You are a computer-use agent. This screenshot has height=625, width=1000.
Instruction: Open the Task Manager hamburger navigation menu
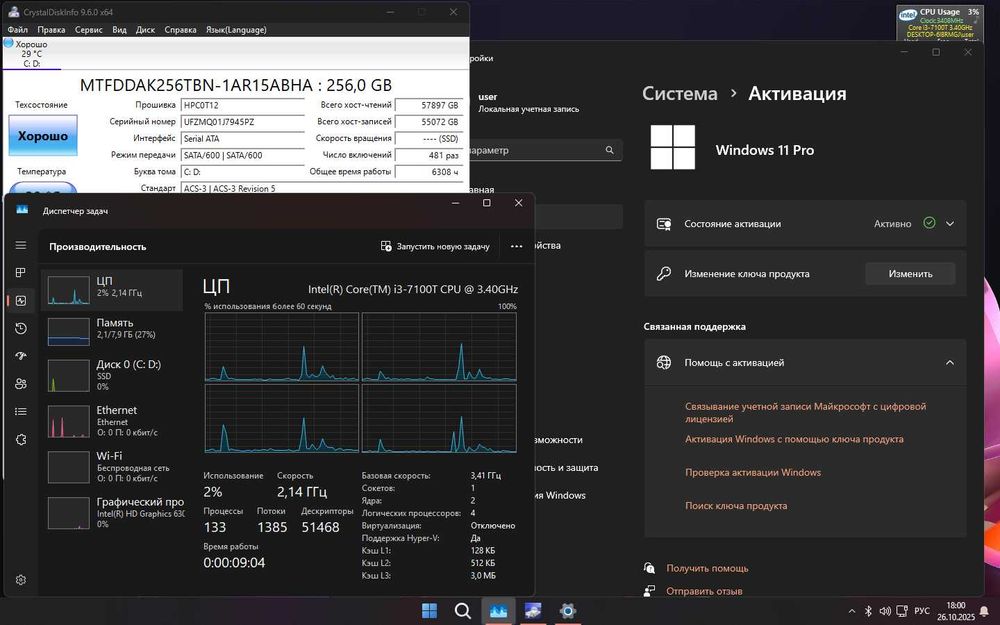[x=20, y=246]
